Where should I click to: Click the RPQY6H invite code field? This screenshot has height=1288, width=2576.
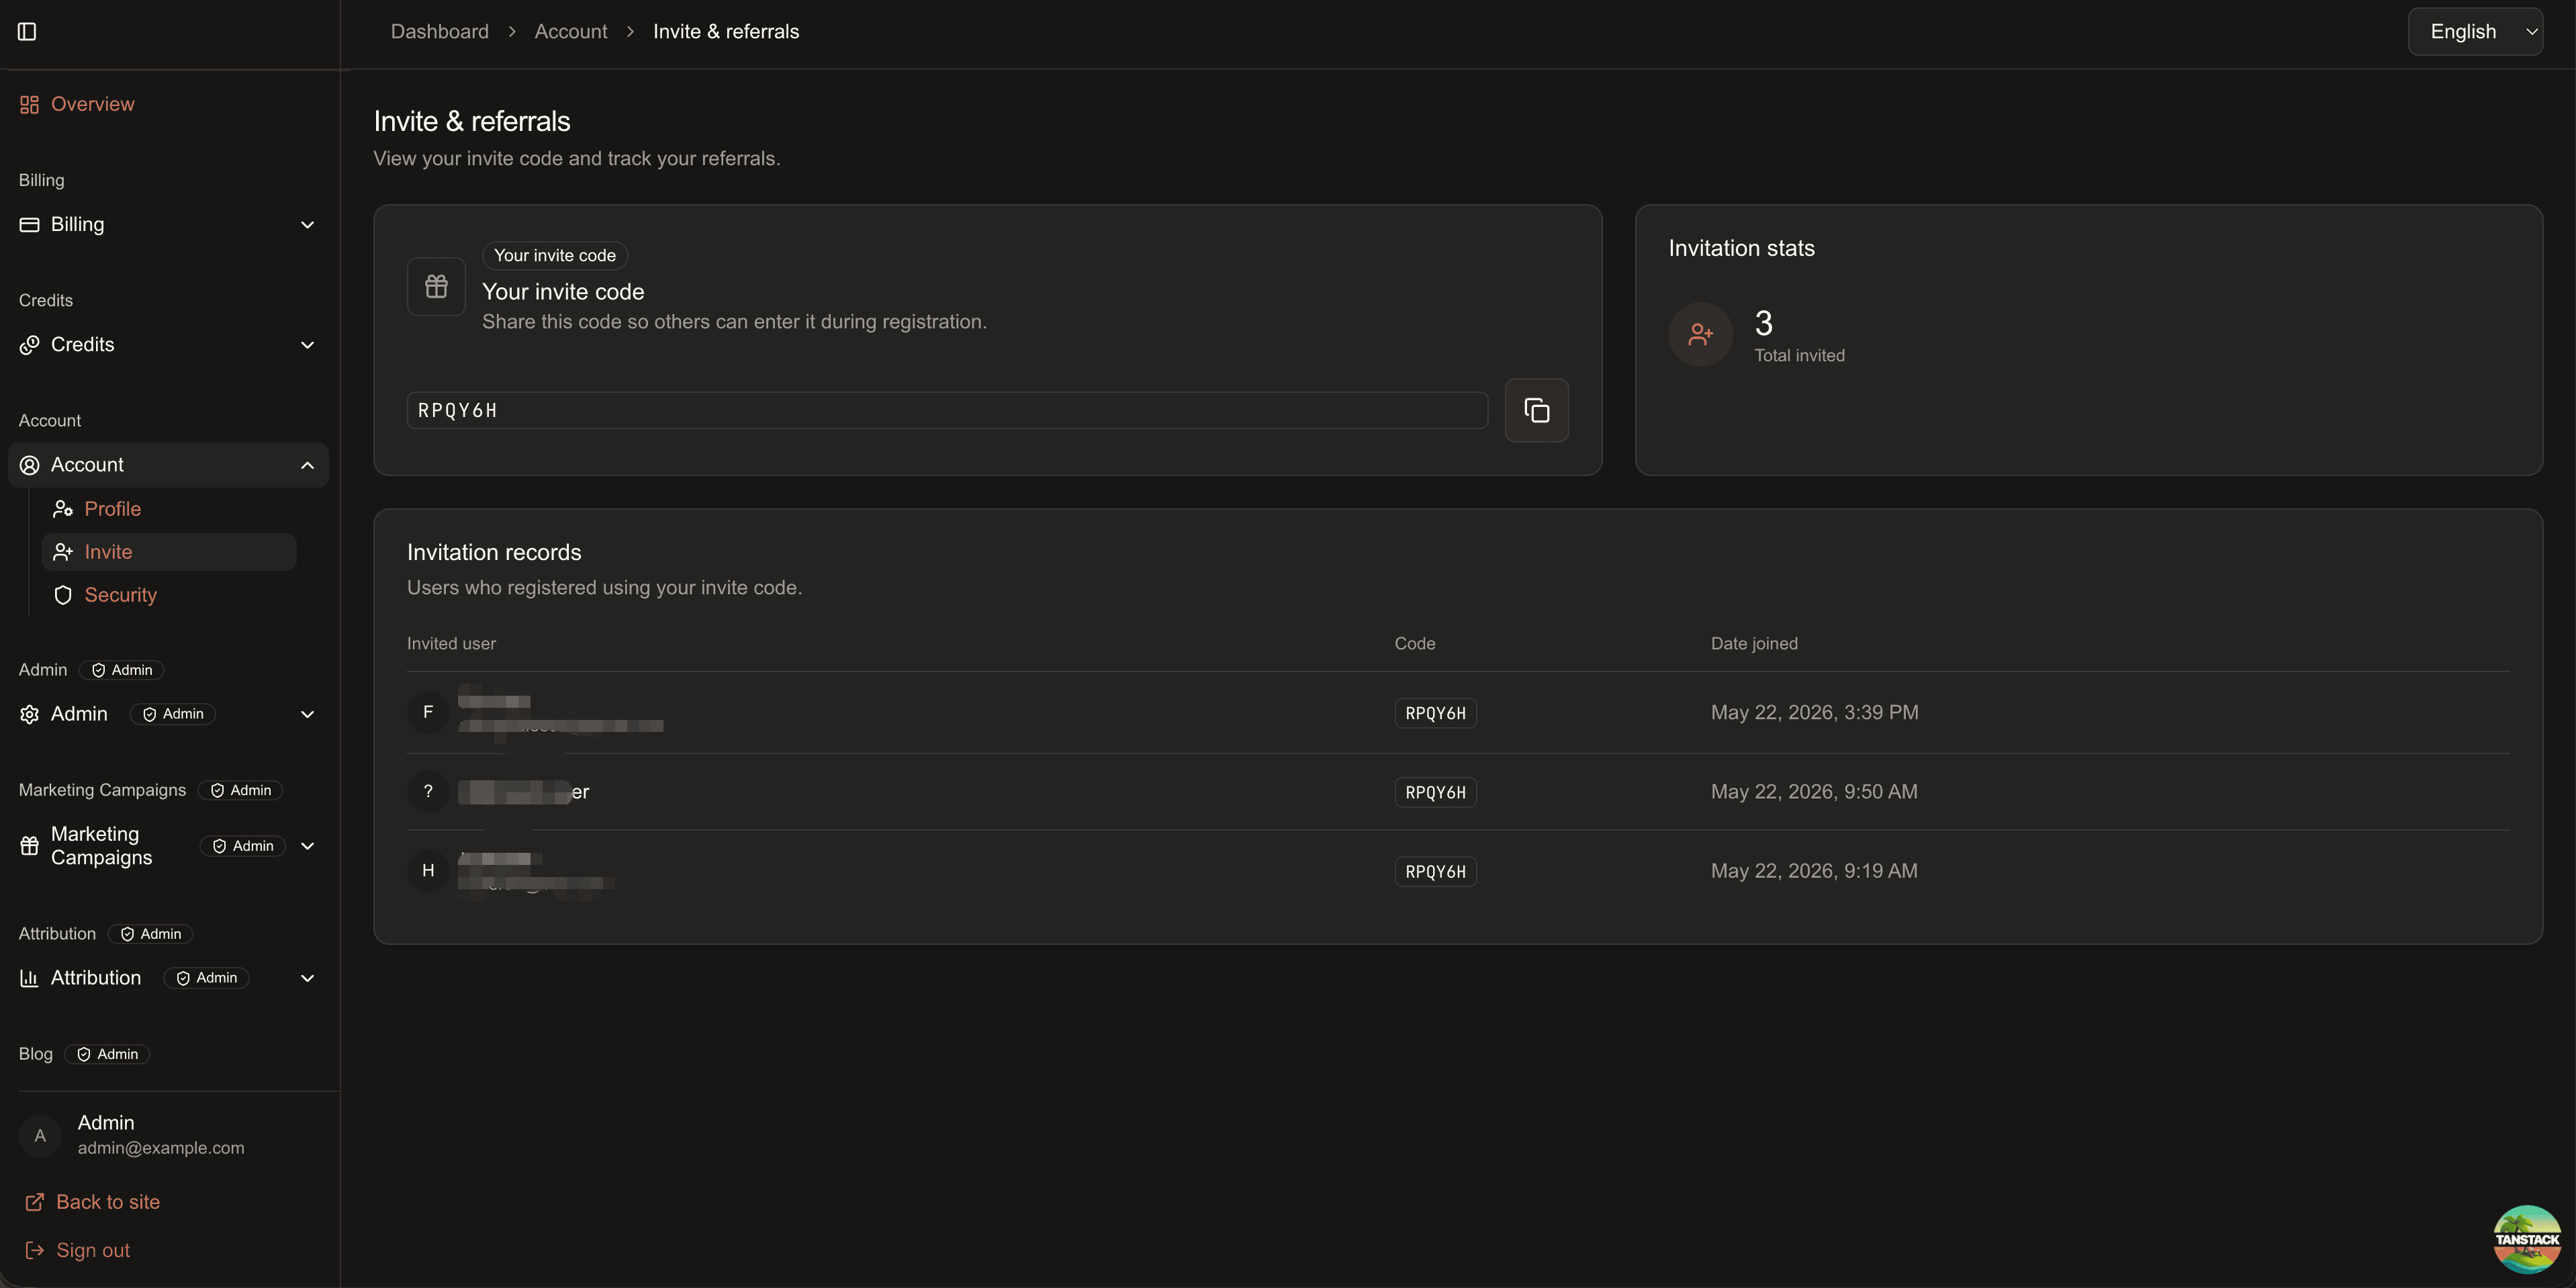pyautogui.click(x=947, y=410)
